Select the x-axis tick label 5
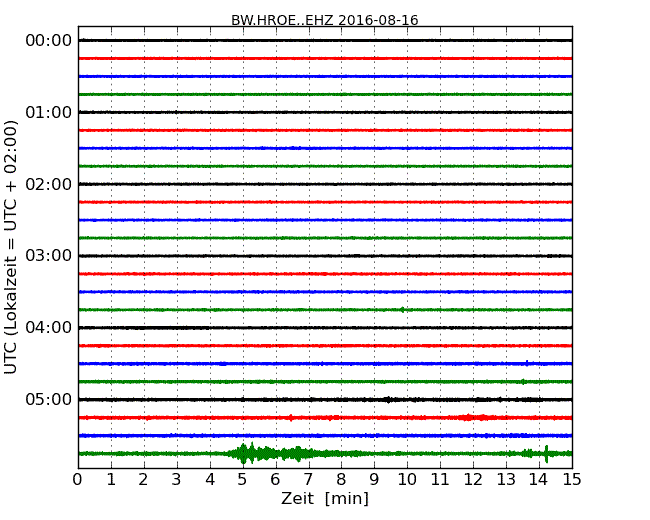Viewport: 650px width, 520px height. (x=243, y=480)
